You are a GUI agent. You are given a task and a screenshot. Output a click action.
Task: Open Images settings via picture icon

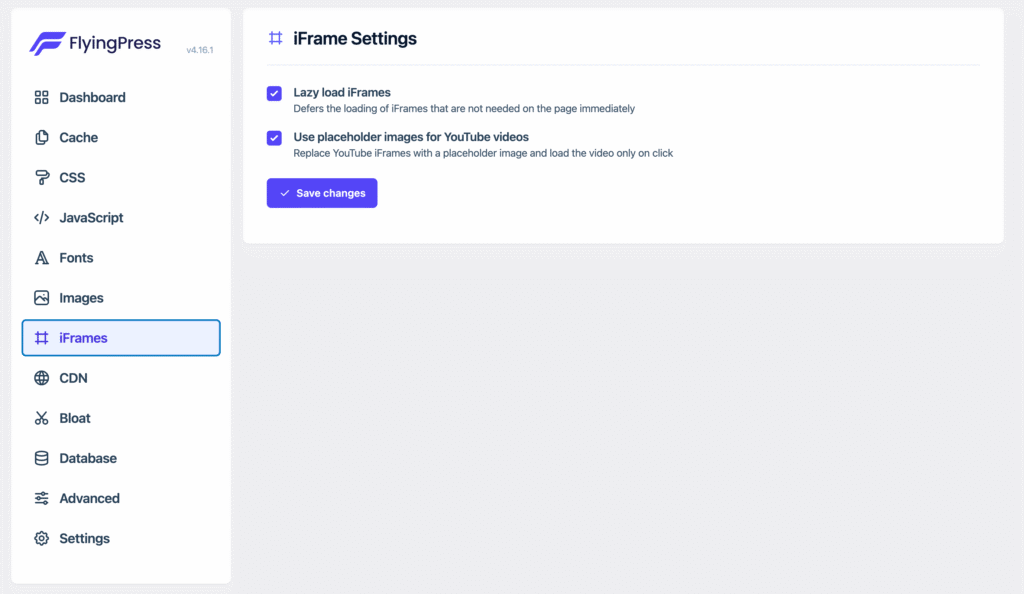pyautogui.click(x=41, y=297)
